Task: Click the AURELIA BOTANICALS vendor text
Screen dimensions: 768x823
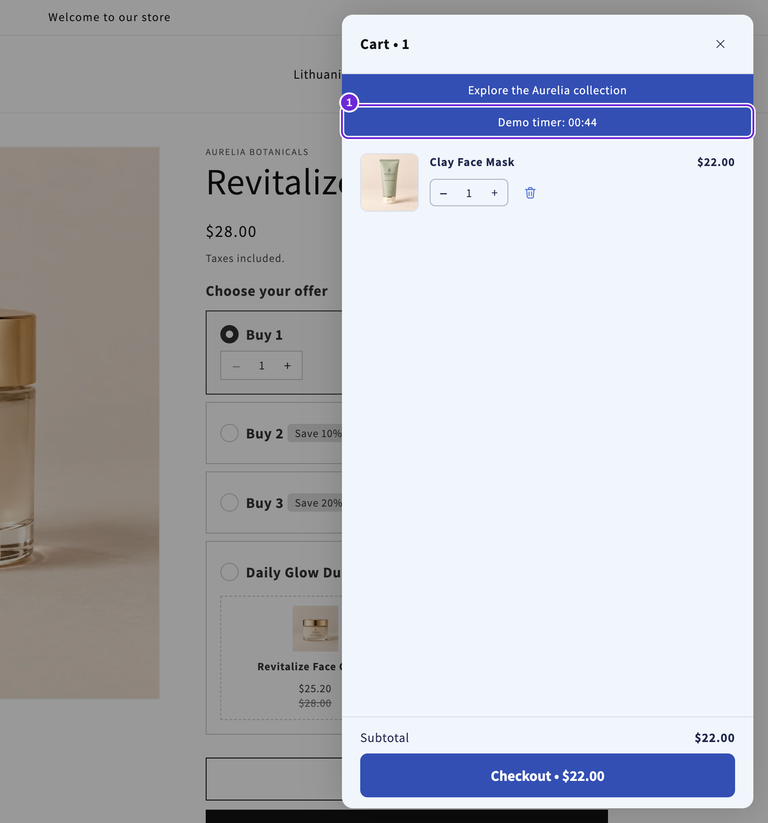Action: tap(257, 152)
